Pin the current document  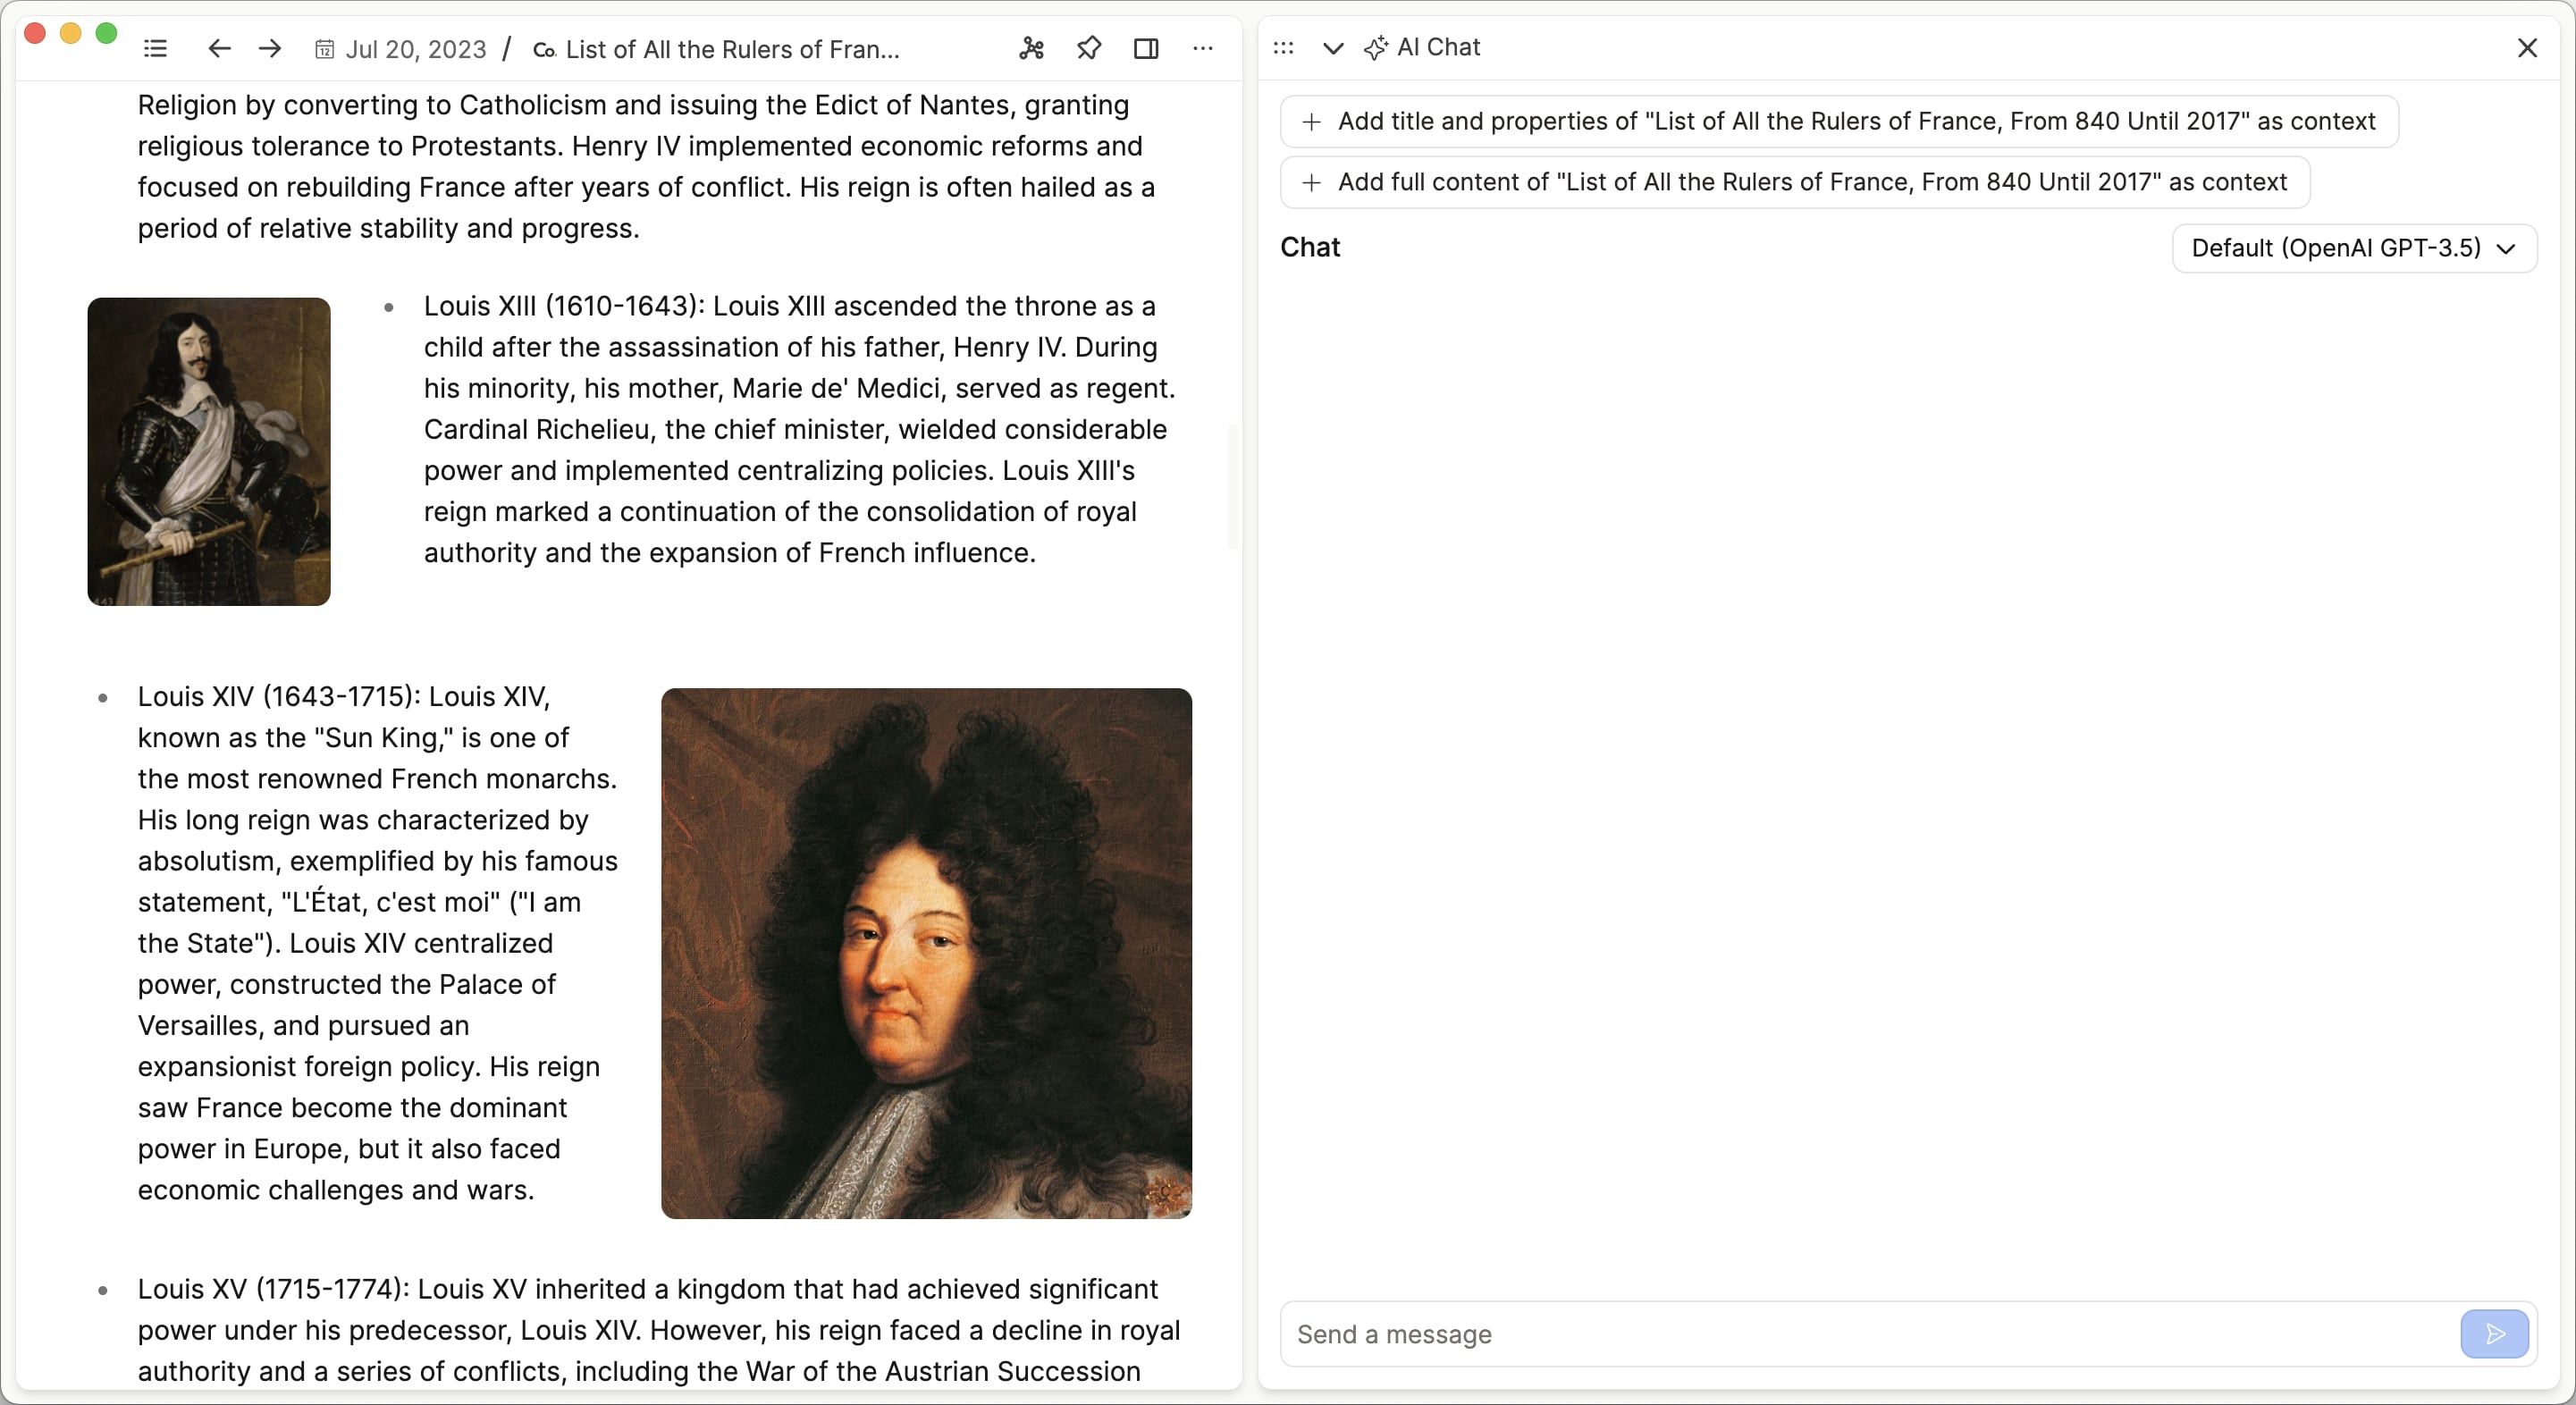[1089, 47]
